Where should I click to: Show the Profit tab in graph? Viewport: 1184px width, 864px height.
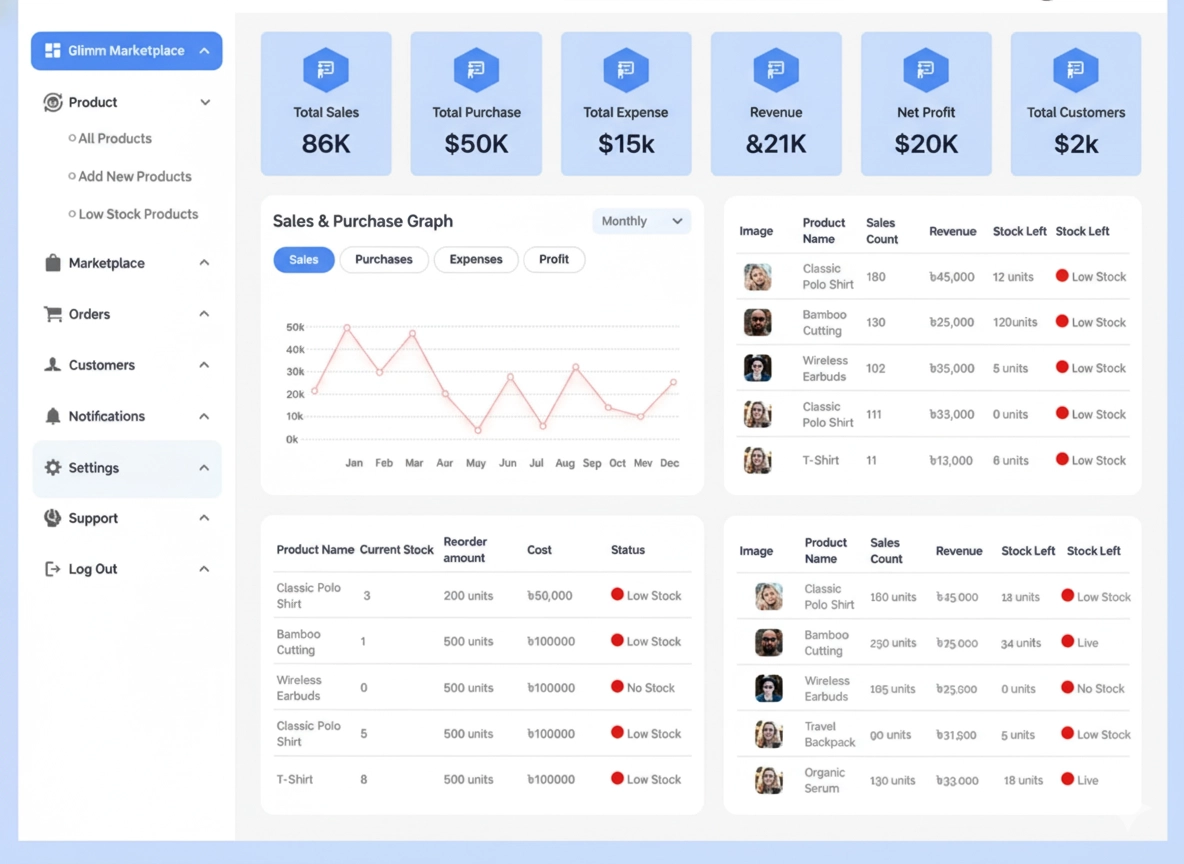tap(554, 260)
